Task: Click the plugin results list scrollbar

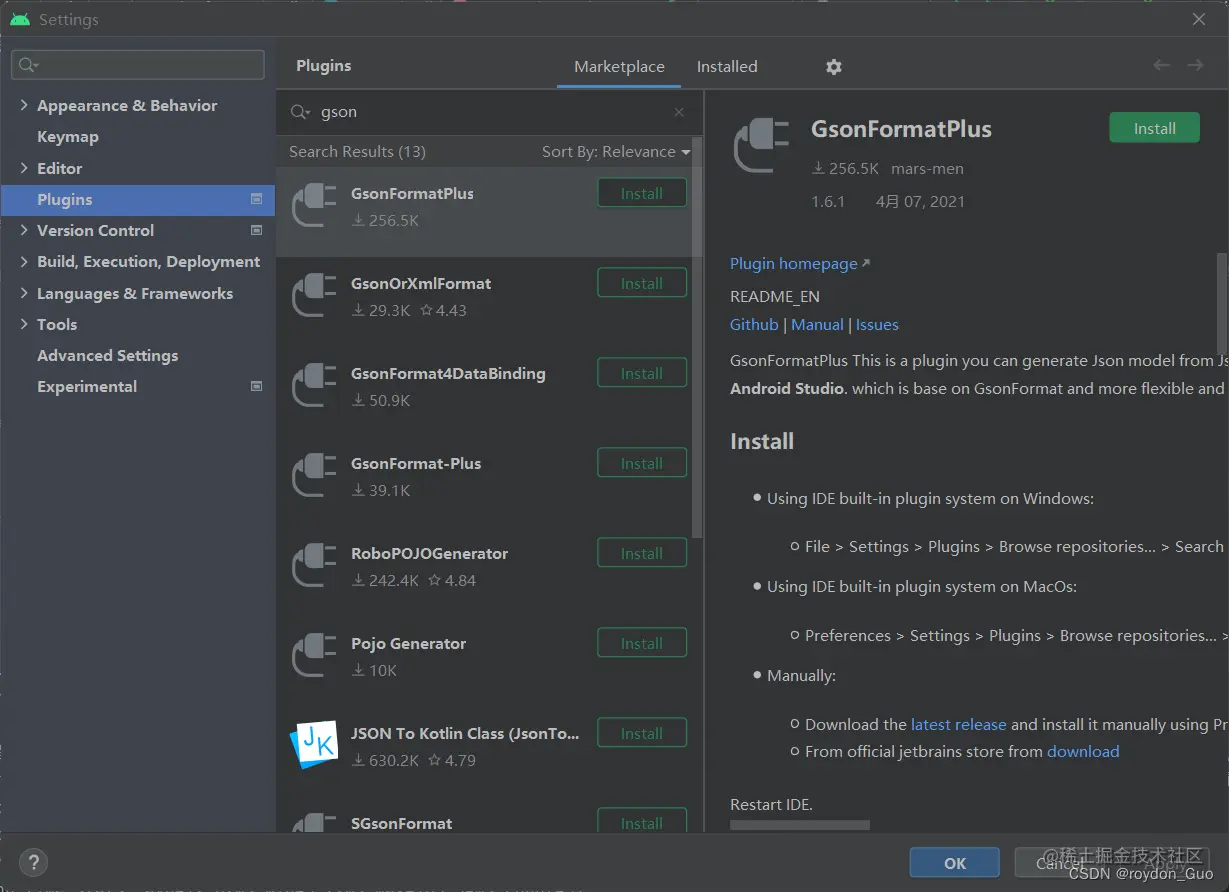Action: [x=698, y=337]
